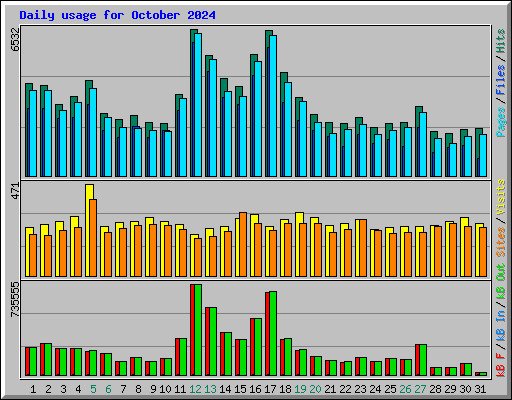This screenshot has height=400, width=512.
Task: Click the "kB Out" legend label
Action: pyautogui.click(x=501, y=282)
